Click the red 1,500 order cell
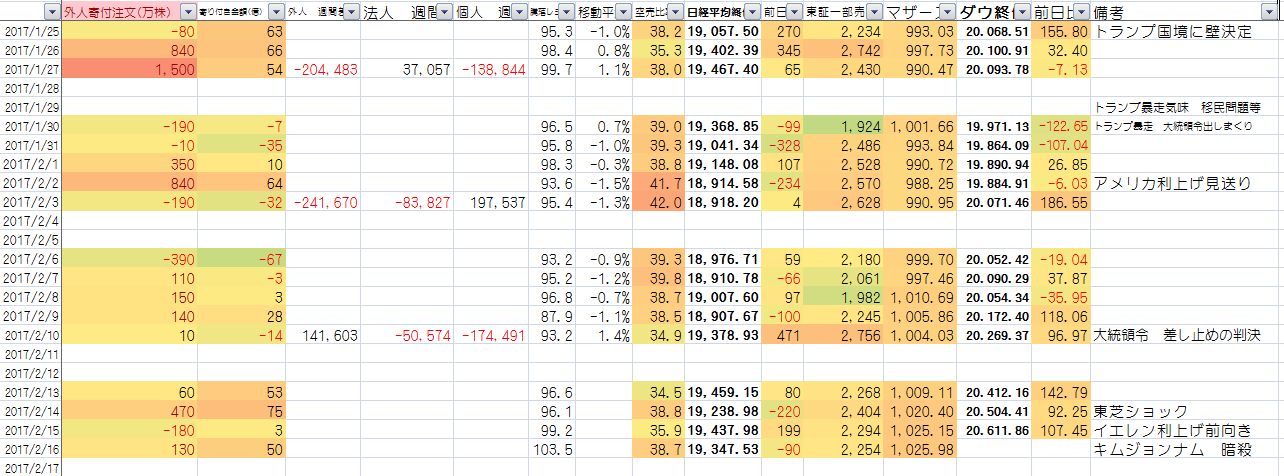This screenshot has height=476, width=1284. pyautogui.click(x=130, y=69)
